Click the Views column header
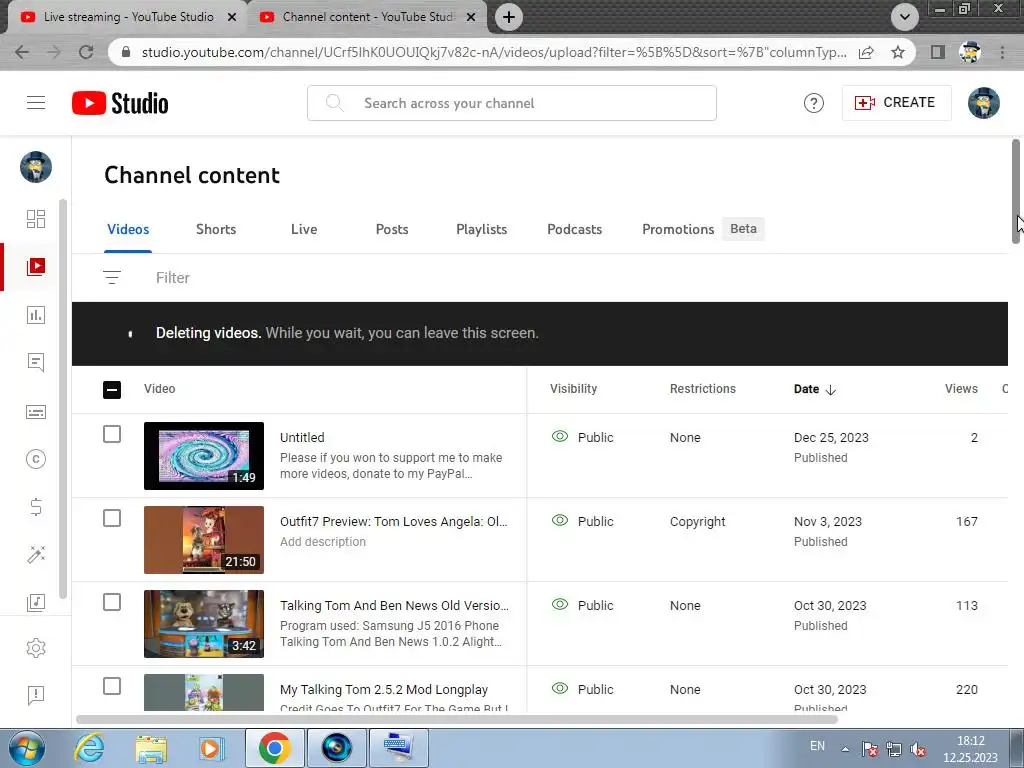Image resolution: width=1024 pixels, height=768 pixels. point(961,389)
